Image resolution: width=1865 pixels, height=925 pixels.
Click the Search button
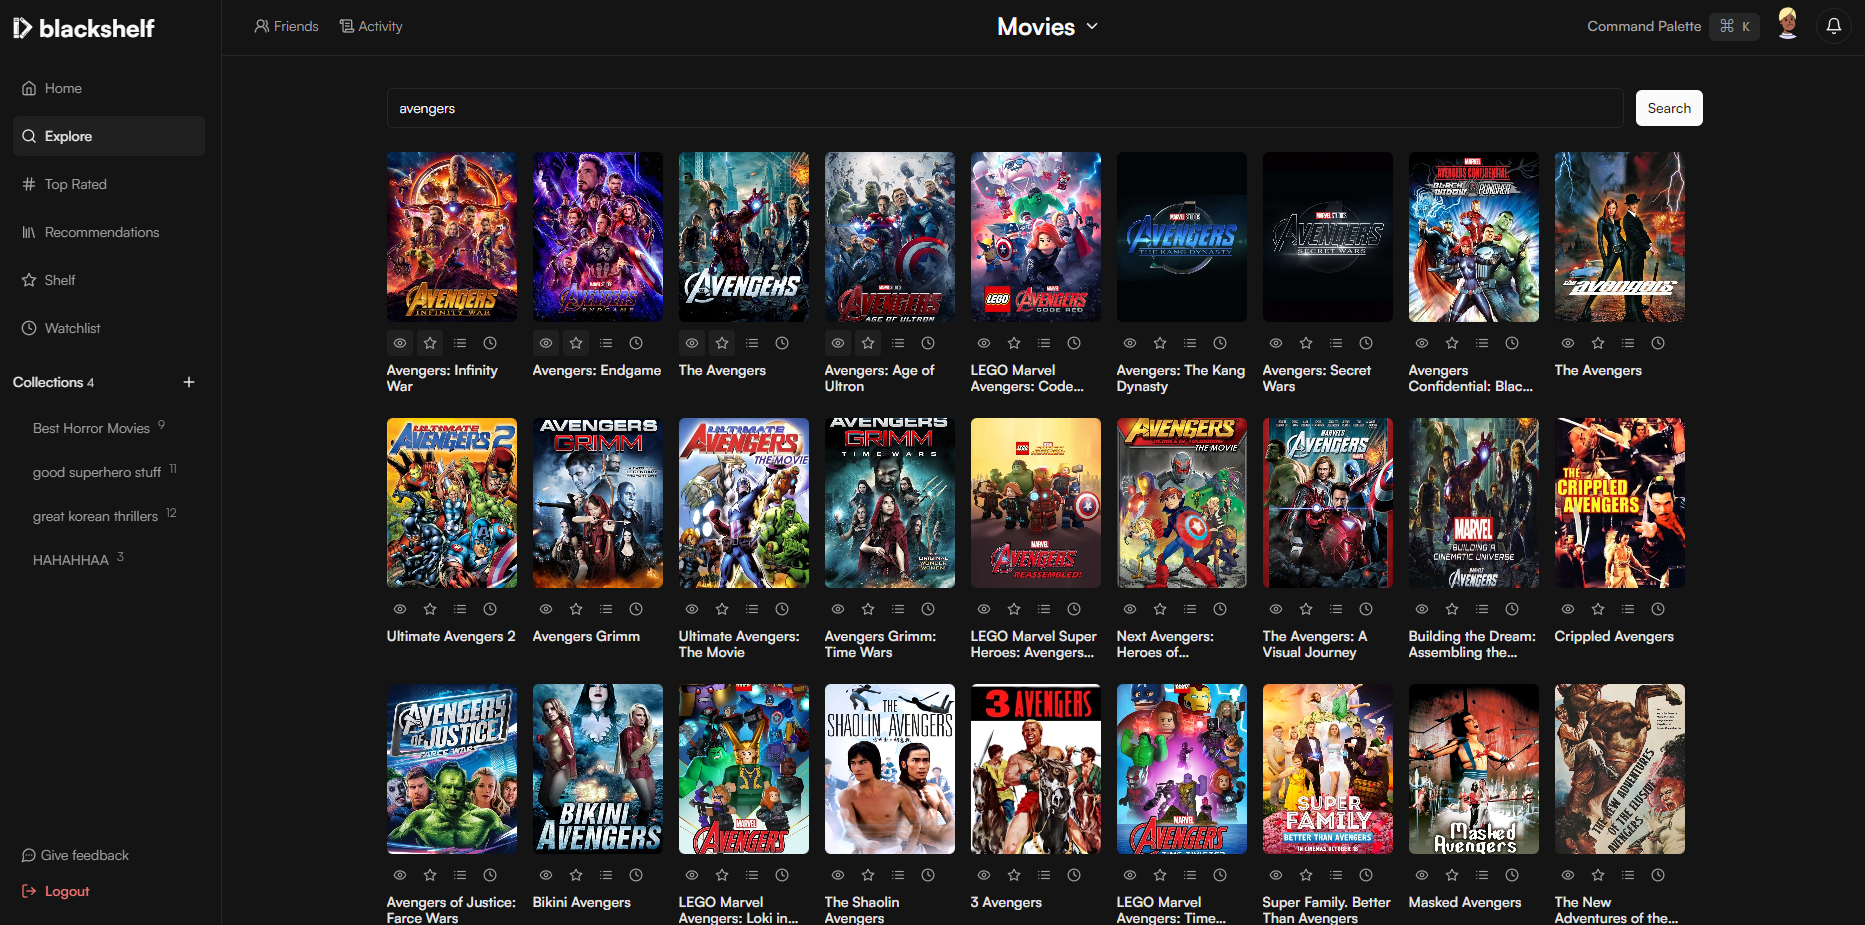(1669, 108)
